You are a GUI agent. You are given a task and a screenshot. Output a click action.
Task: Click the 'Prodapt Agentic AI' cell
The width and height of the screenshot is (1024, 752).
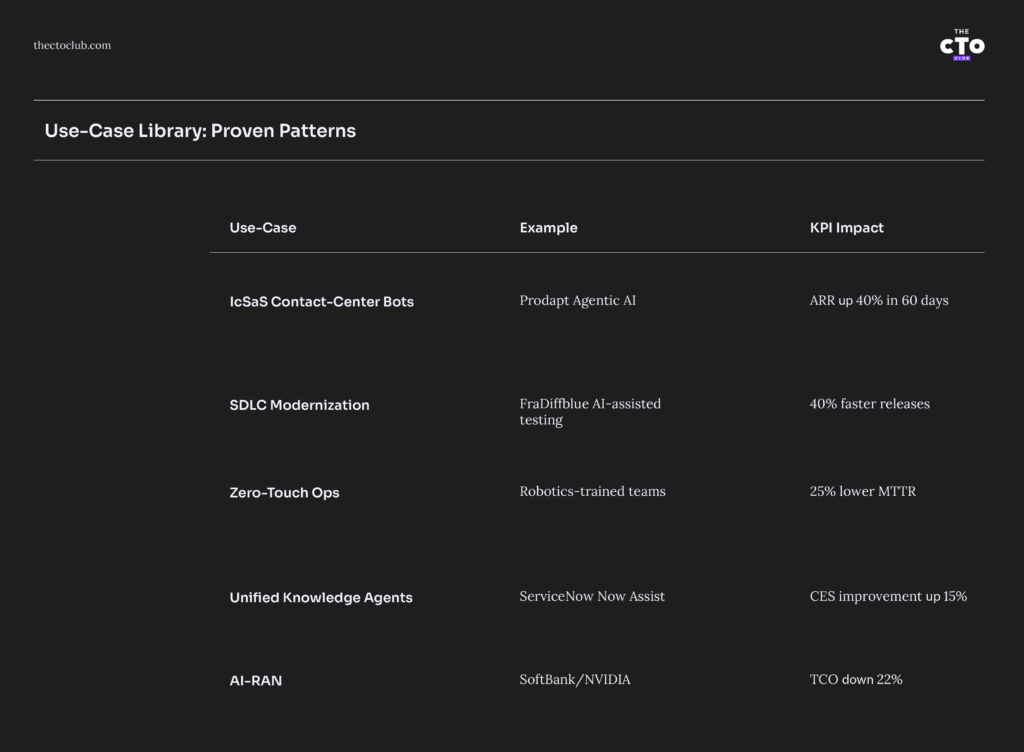(577, 300)
